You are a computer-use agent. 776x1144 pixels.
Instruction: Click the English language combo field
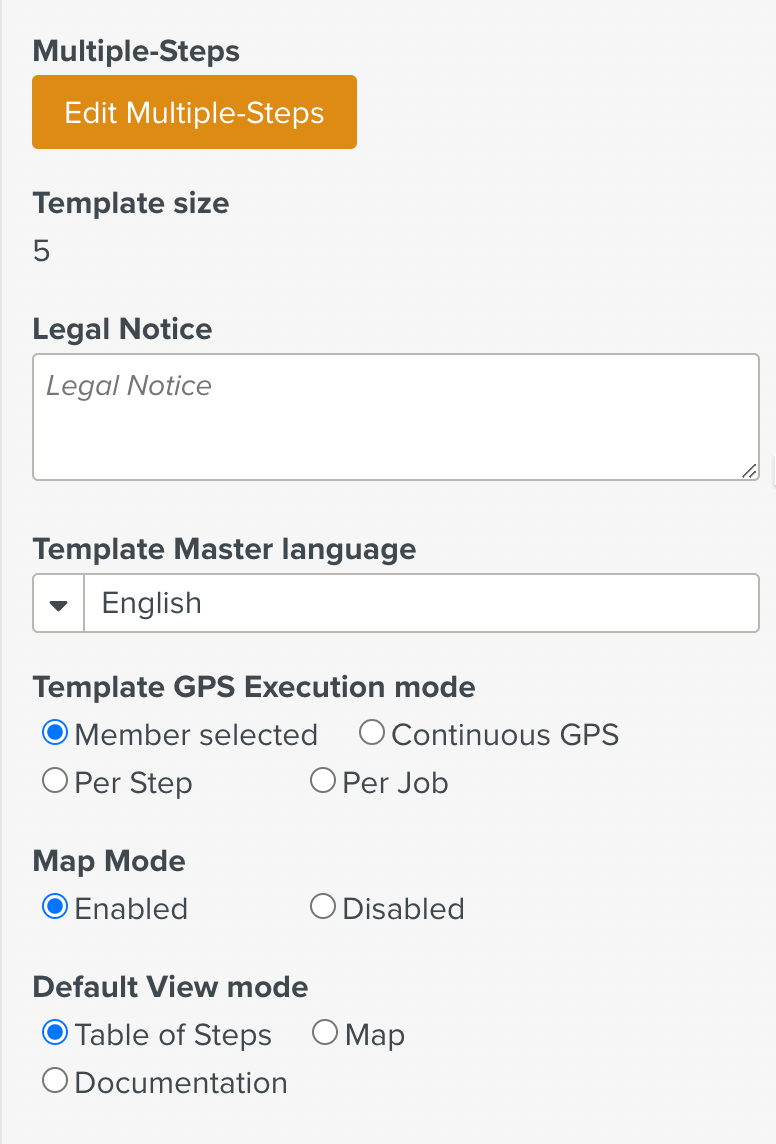coord(420,603)
